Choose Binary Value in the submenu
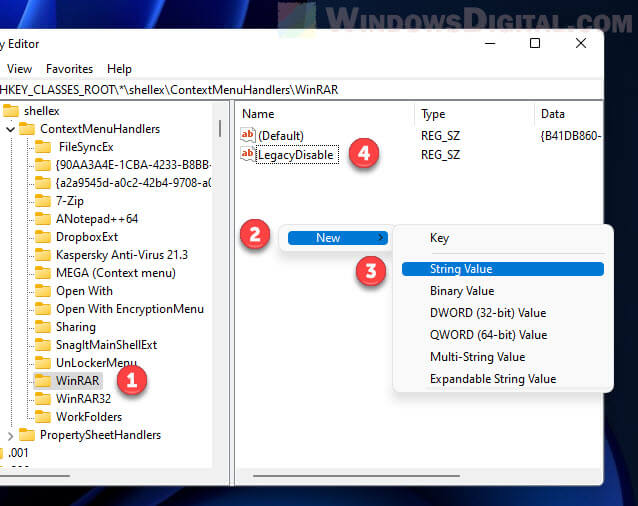The height and width of the screenshot is (506, 638). point(462,291)
